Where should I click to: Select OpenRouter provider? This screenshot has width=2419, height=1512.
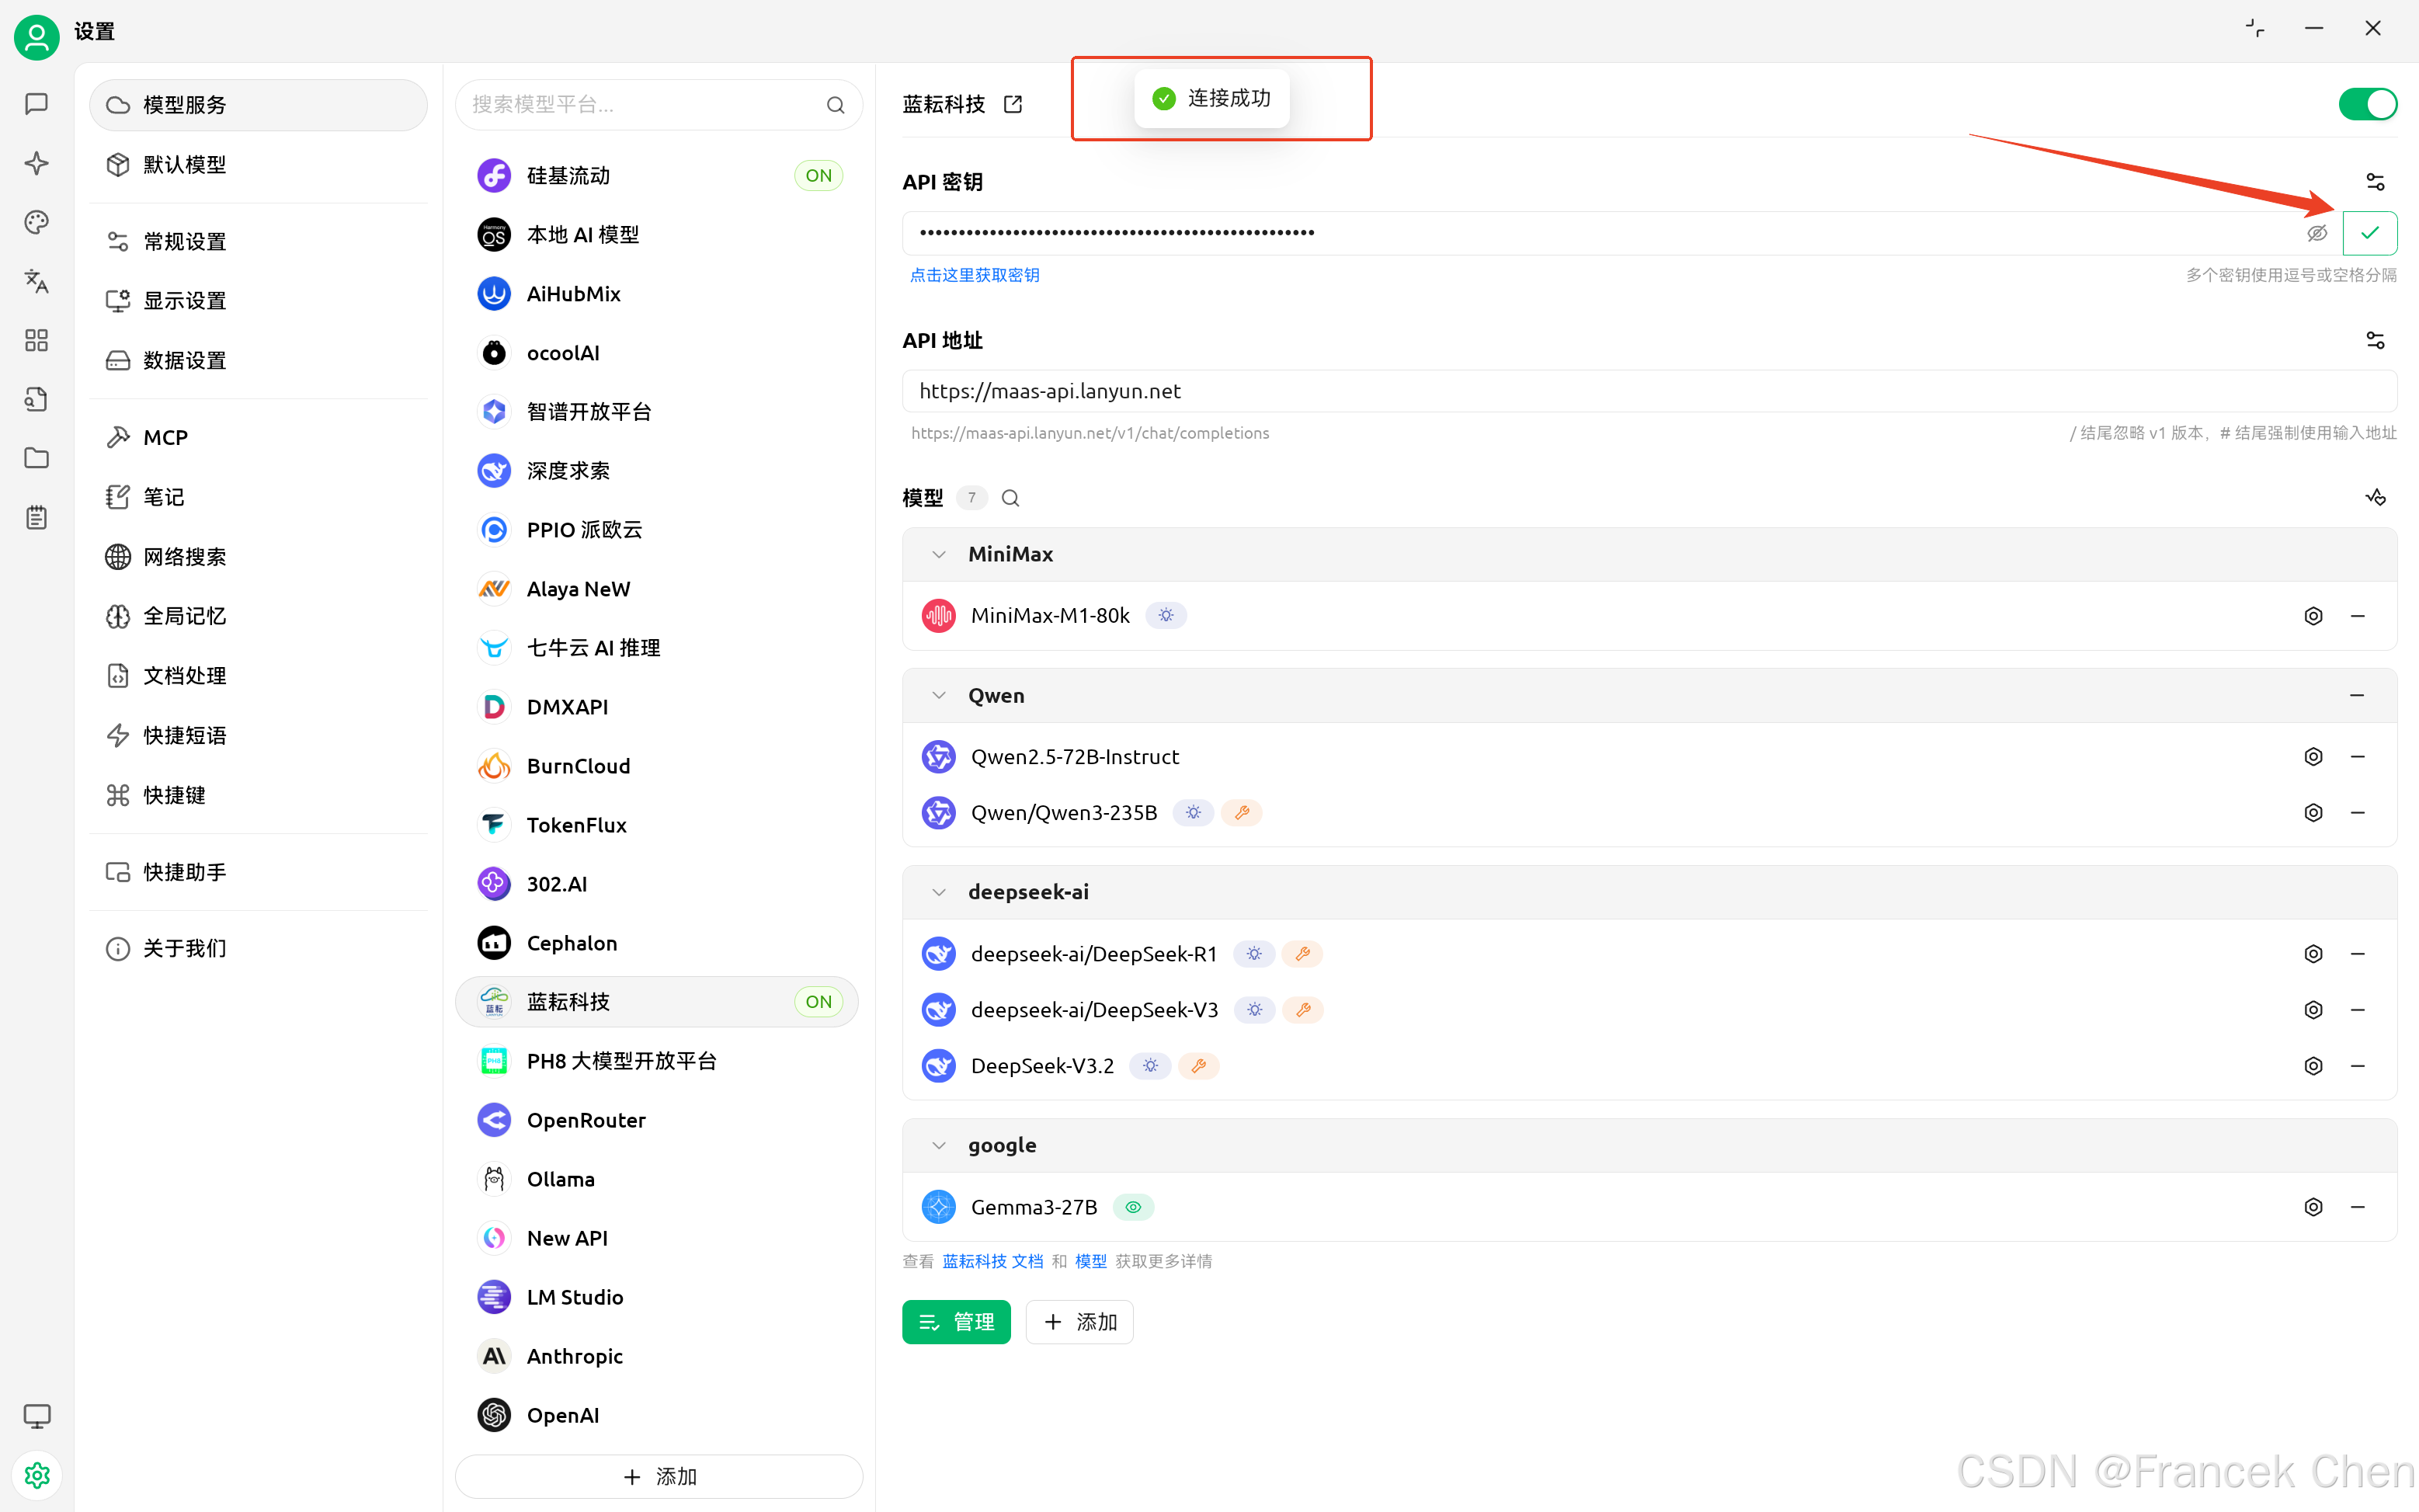pos(658,1120)
